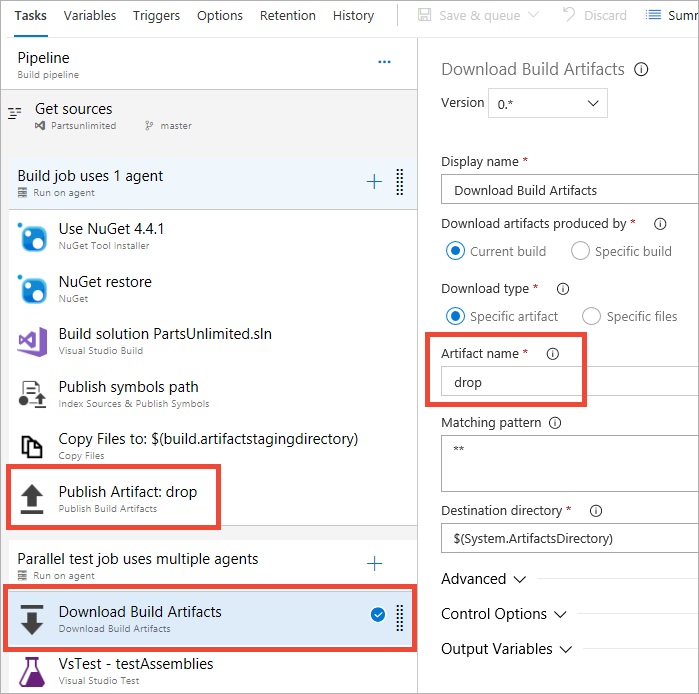Expand the Advanced section
Viewport: 699px width, 694px height.
[x=484, y=579]
